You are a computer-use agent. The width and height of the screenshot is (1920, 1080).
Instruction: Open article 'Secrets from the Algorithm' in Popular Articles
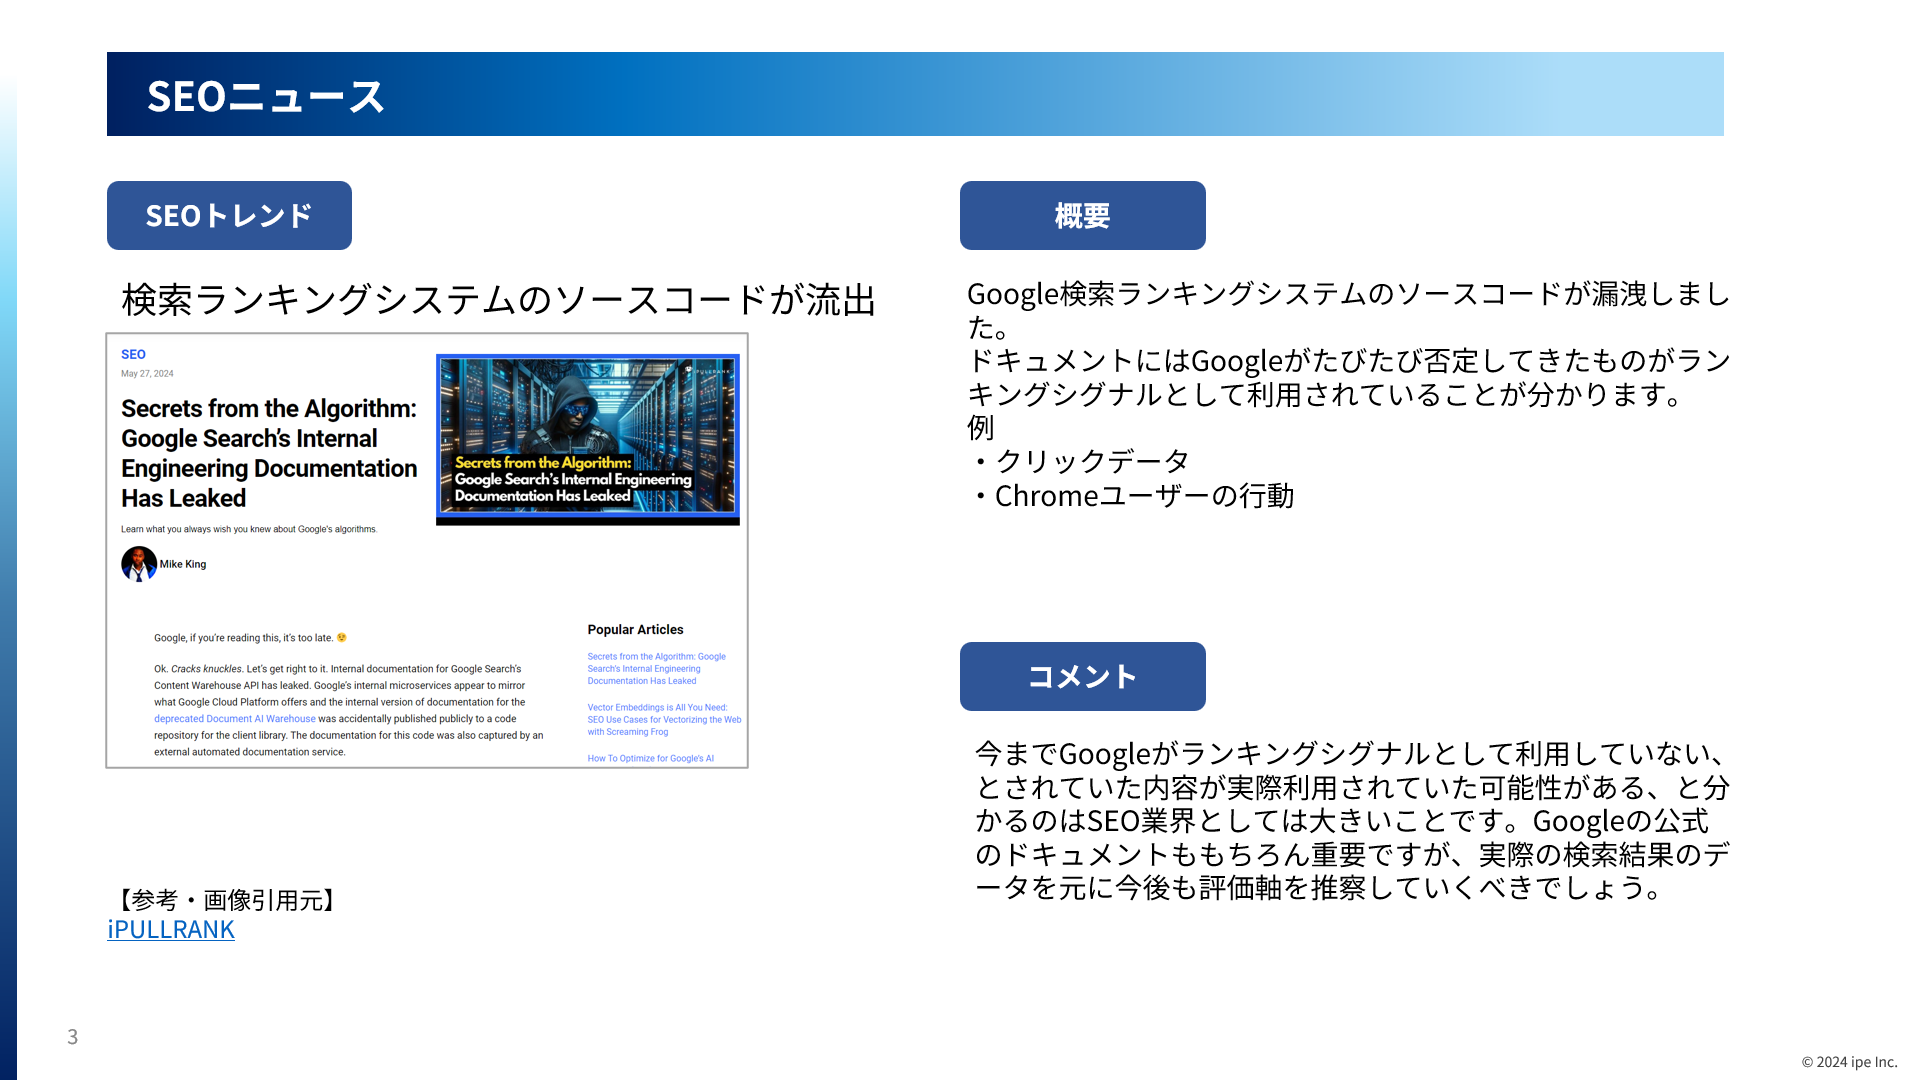[x=655, y=668]
